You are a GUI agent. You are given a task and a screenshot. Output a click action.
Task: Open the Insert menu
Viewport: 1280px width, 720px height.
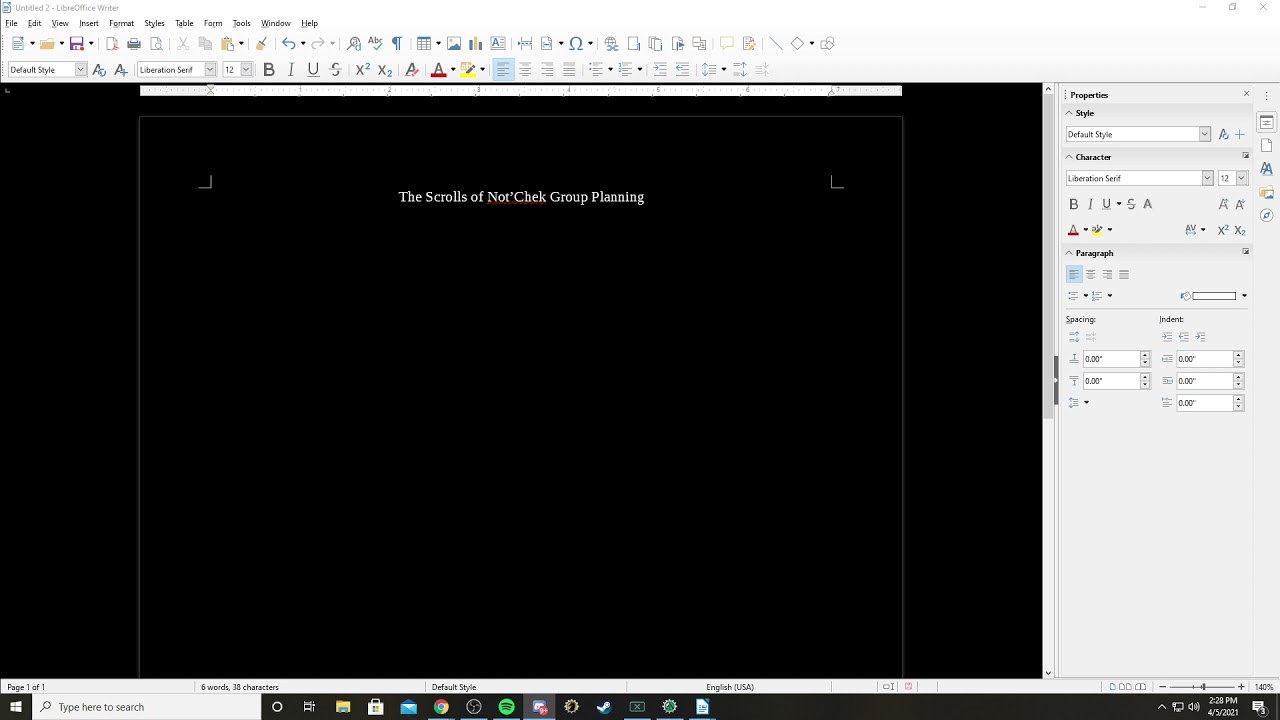(89, 23)
